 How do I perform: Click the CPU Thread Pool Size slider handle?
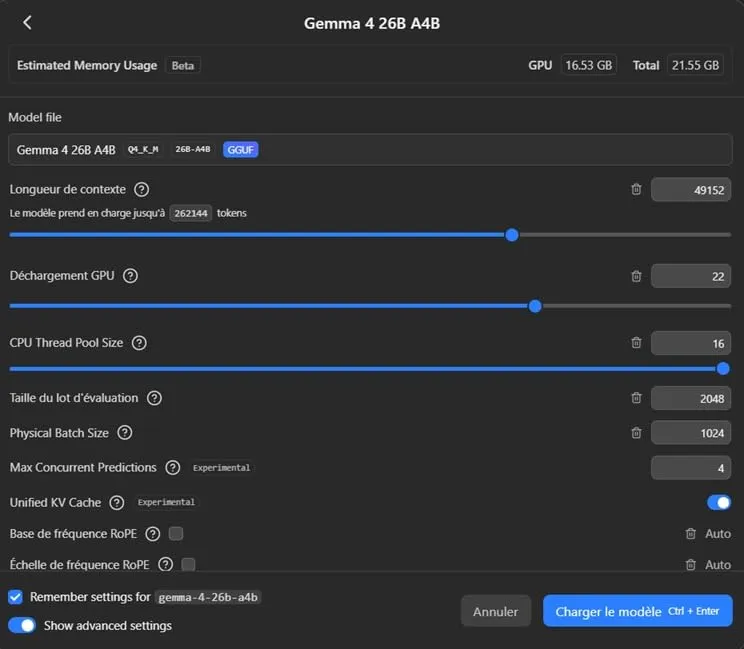(x=723, y=369)
